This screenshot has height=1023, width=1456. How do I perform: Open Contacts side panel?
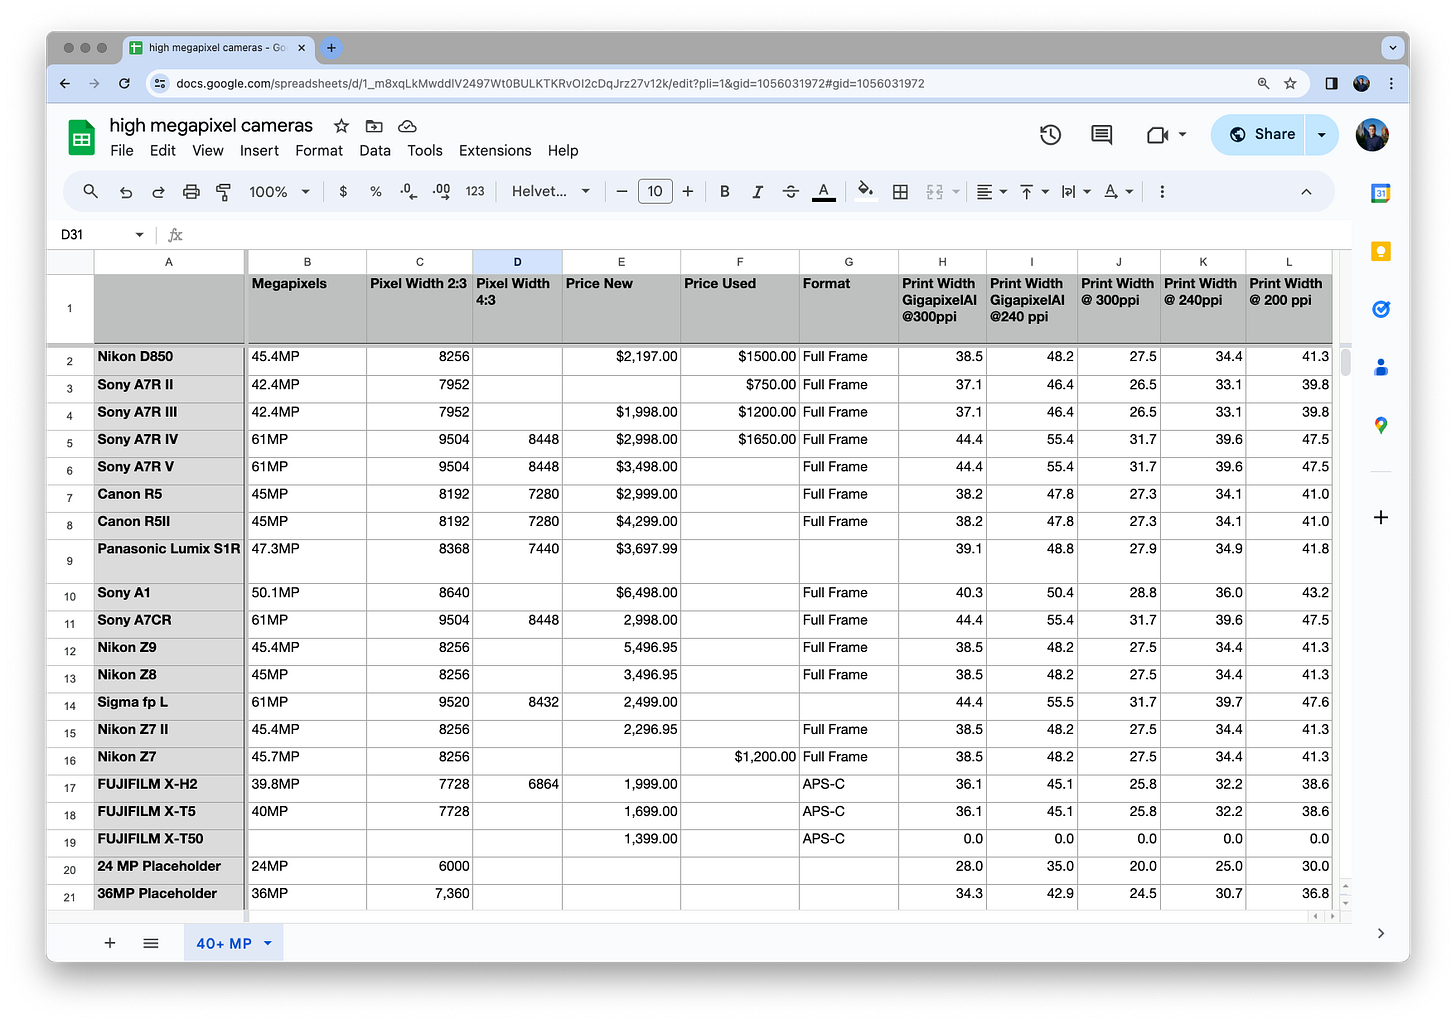(x=1381, y=367)
